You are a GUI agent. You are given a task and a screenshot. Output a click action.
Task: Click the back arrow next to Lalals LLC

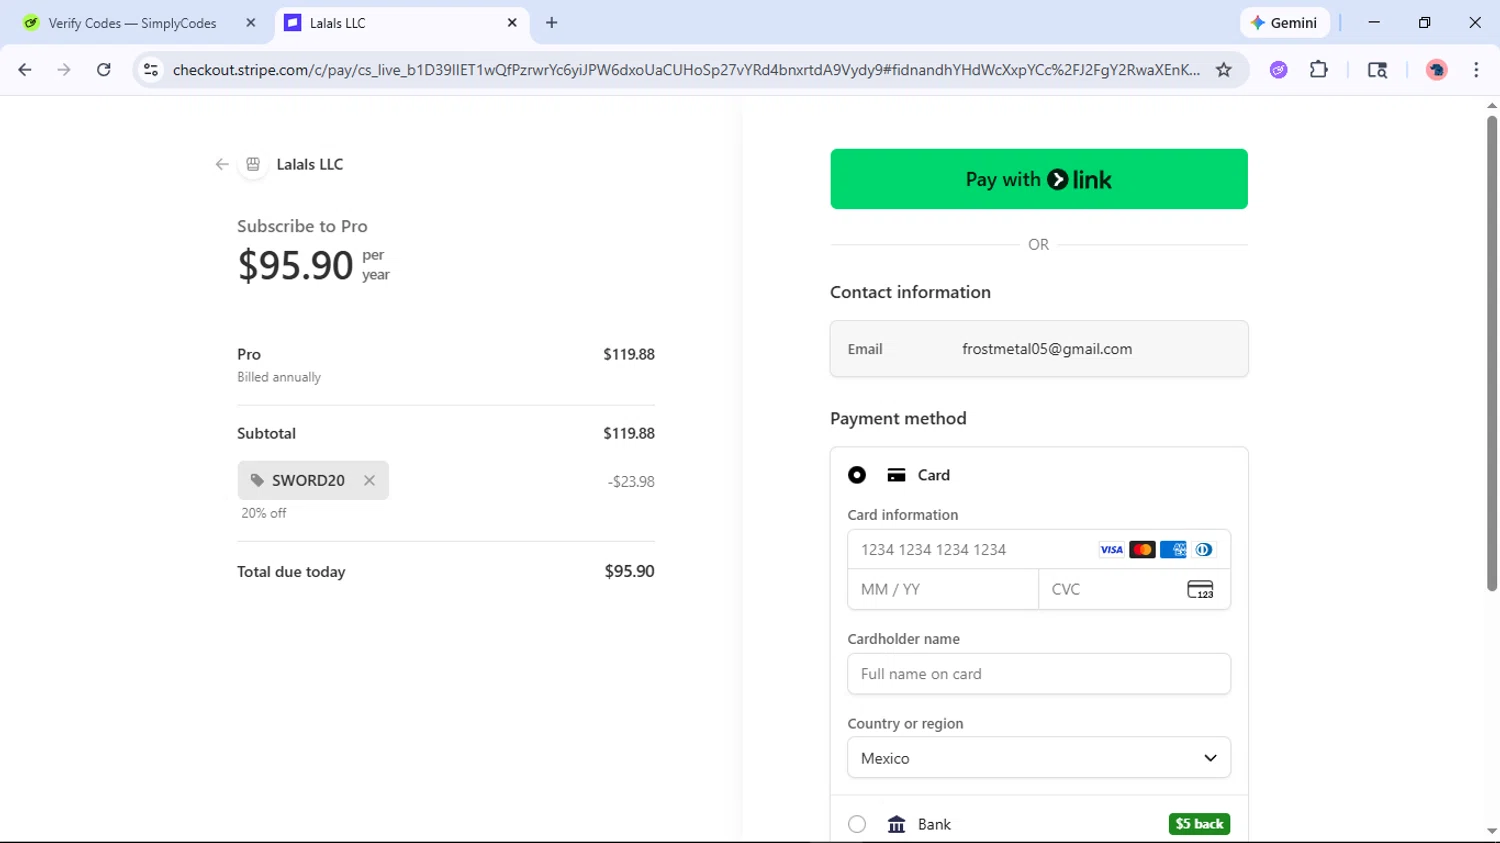pos(222,164)
